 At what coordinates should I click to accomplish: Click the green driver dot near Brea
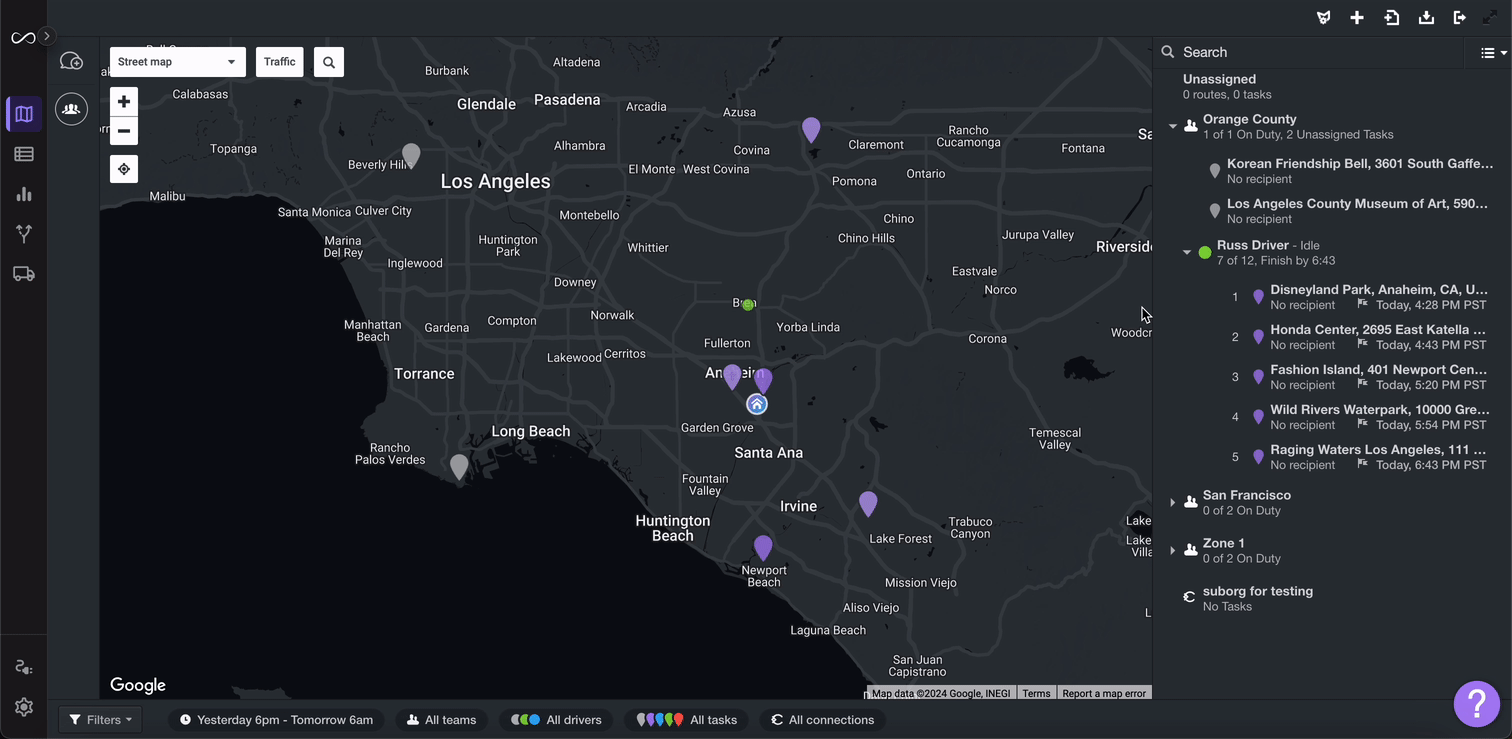pyautogui.click(x=748, y=305)
